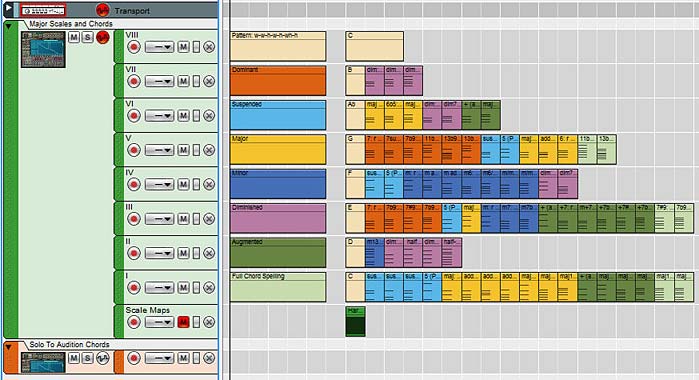Arm record on lane III
Screen dimensions: 699x380
click(x=134, y=219)
